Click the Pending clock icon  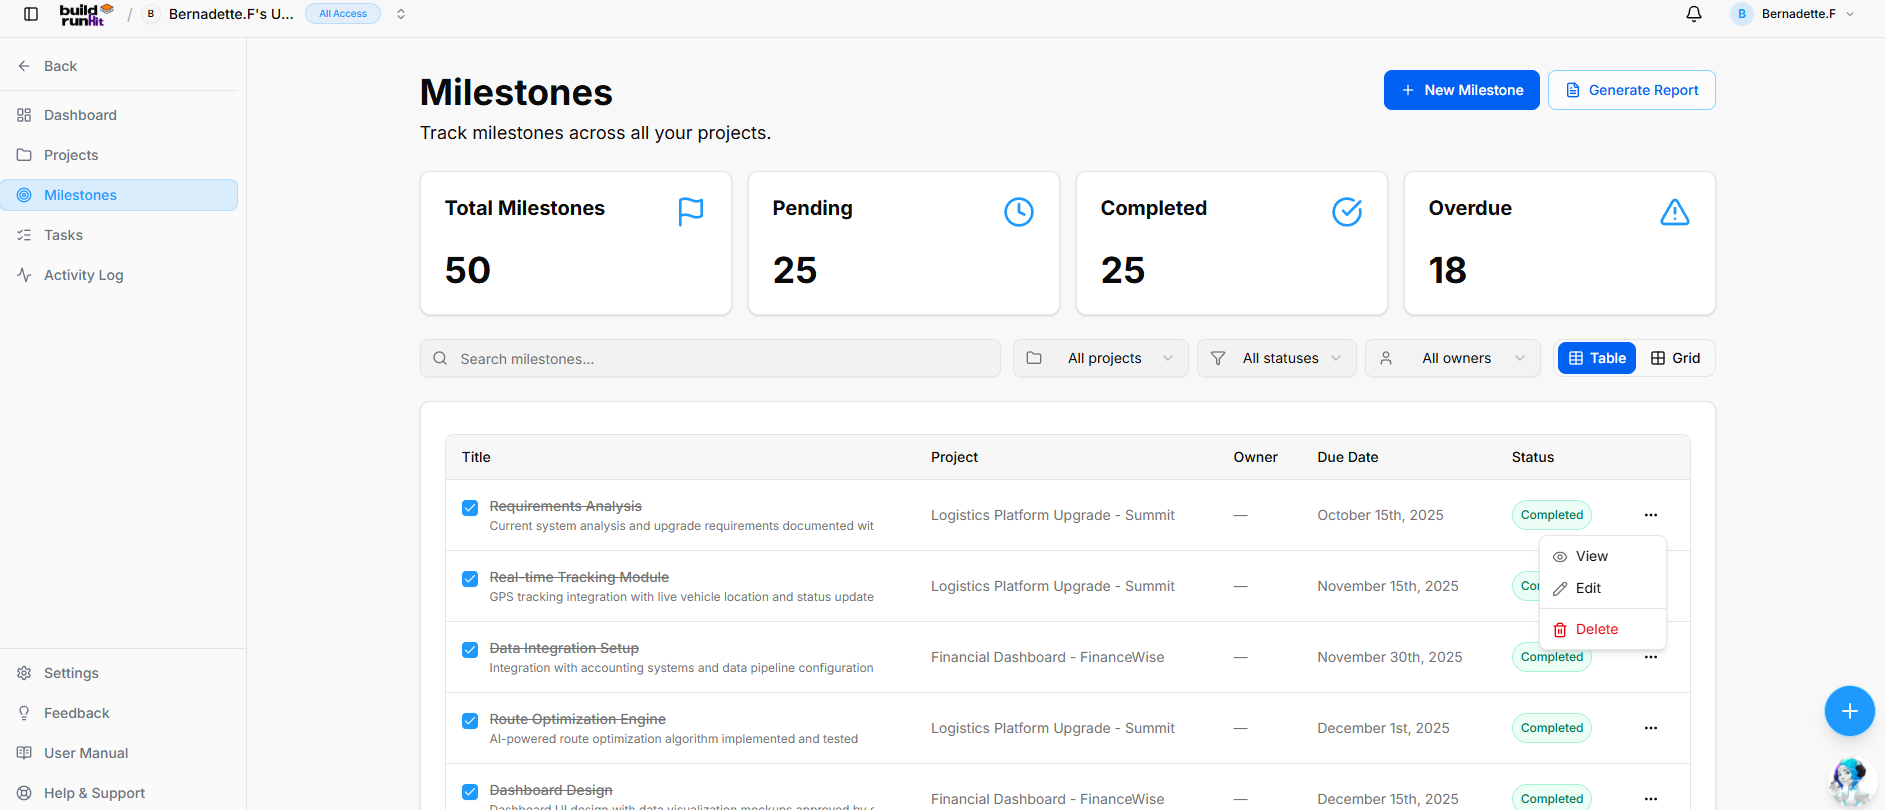coord(1019,212)
